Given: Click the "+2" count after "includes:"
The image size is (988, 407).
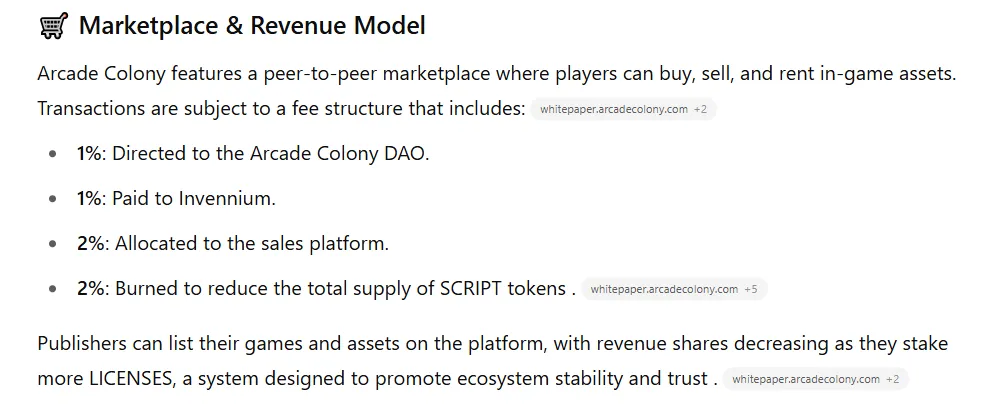Looking at the screenshot, I should 700,110.
